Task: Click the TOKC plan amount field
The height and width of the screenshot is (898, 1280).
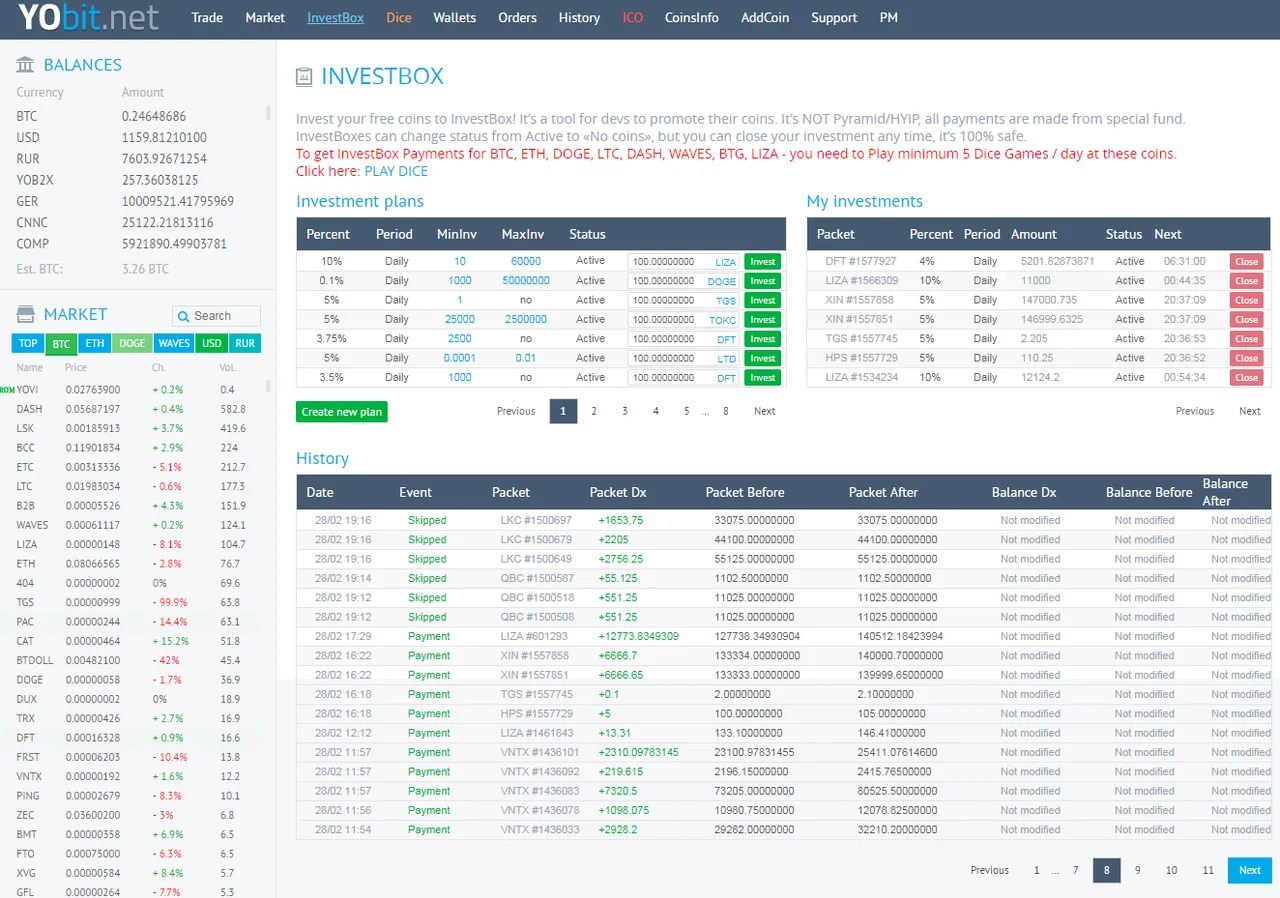Action: [684, 320]
